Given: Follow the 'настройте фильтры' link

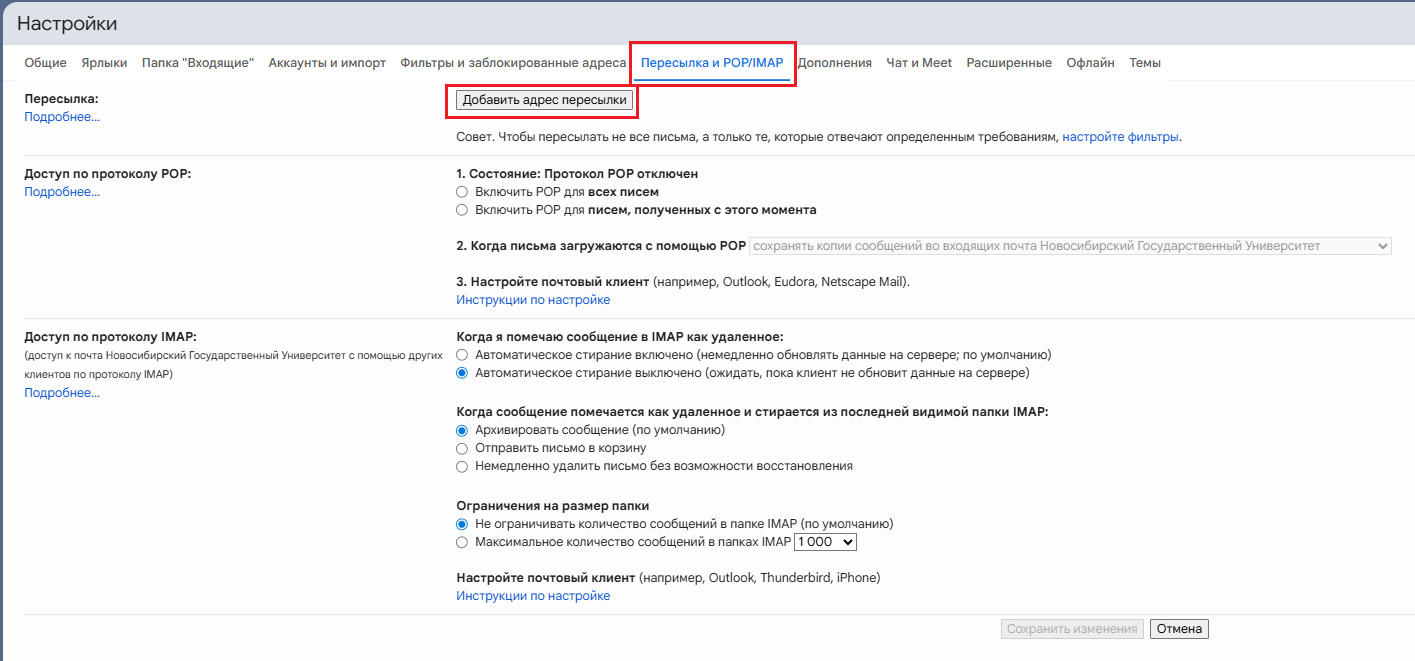Looking at the screenshot, I should coord(1120,137).
